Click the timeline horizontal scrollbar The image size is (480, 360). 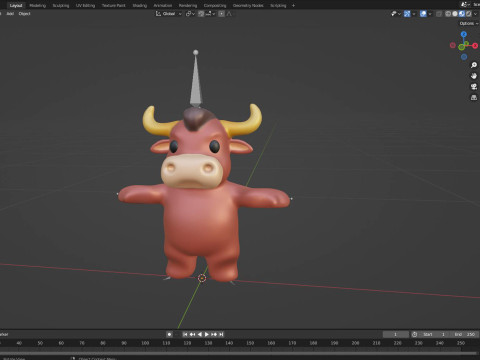point(238,353)
